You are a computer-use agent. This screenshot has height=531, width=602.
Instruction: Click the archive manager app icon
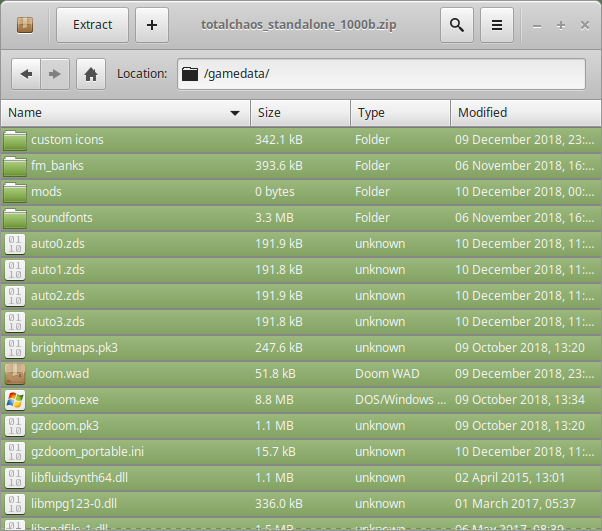pyautogui.click(x=25, y=25)
